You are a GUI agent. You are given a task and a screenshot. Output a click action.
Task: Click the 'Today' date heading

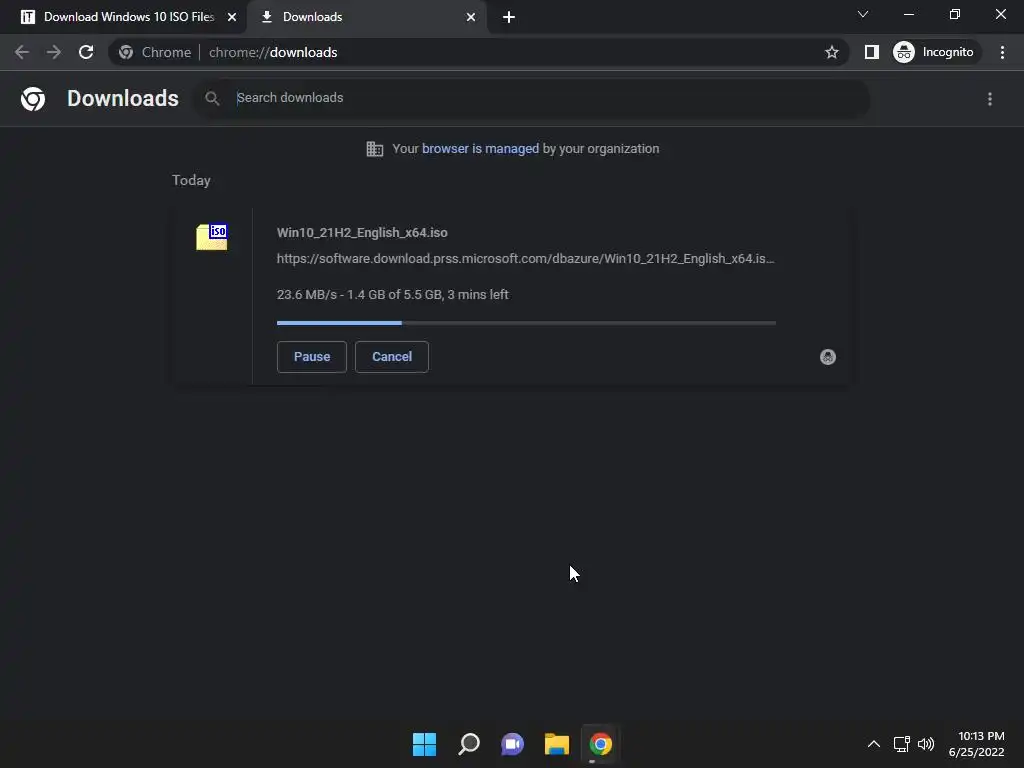coord(191,180)
